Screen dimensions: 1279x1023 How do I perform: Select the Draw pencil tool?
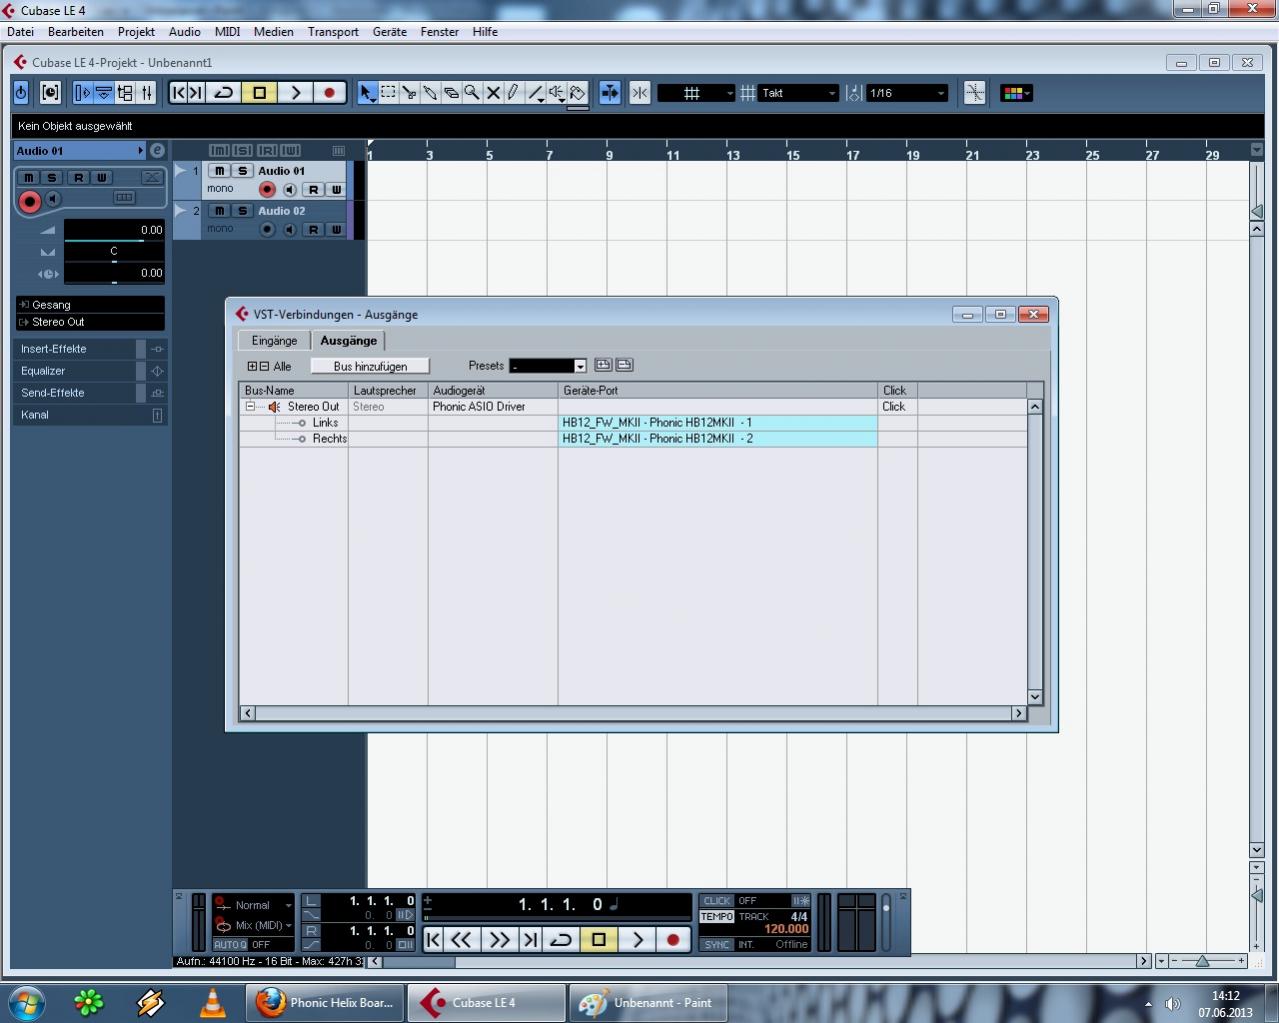(x=514, y=93)
